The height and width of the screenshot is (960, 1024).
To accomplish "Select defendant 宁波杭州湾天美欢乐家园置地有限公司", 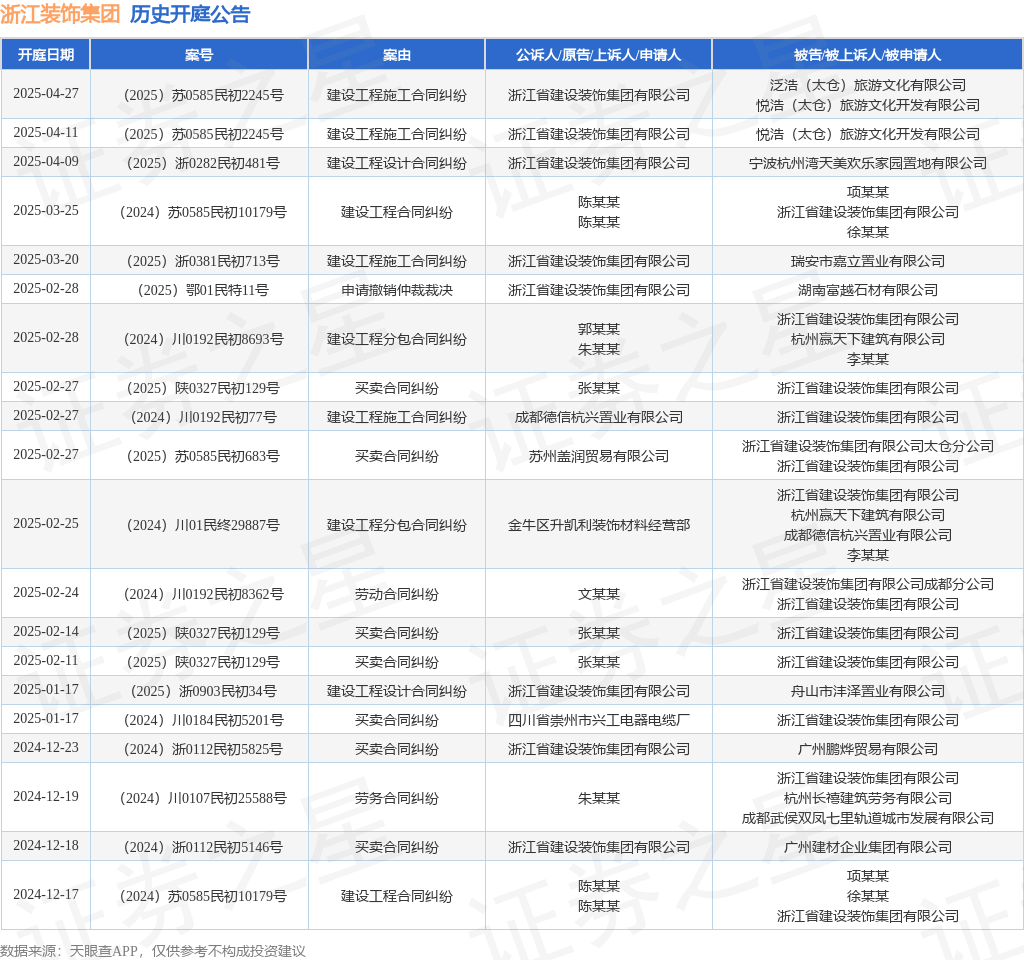I will [x=867, y=163].
